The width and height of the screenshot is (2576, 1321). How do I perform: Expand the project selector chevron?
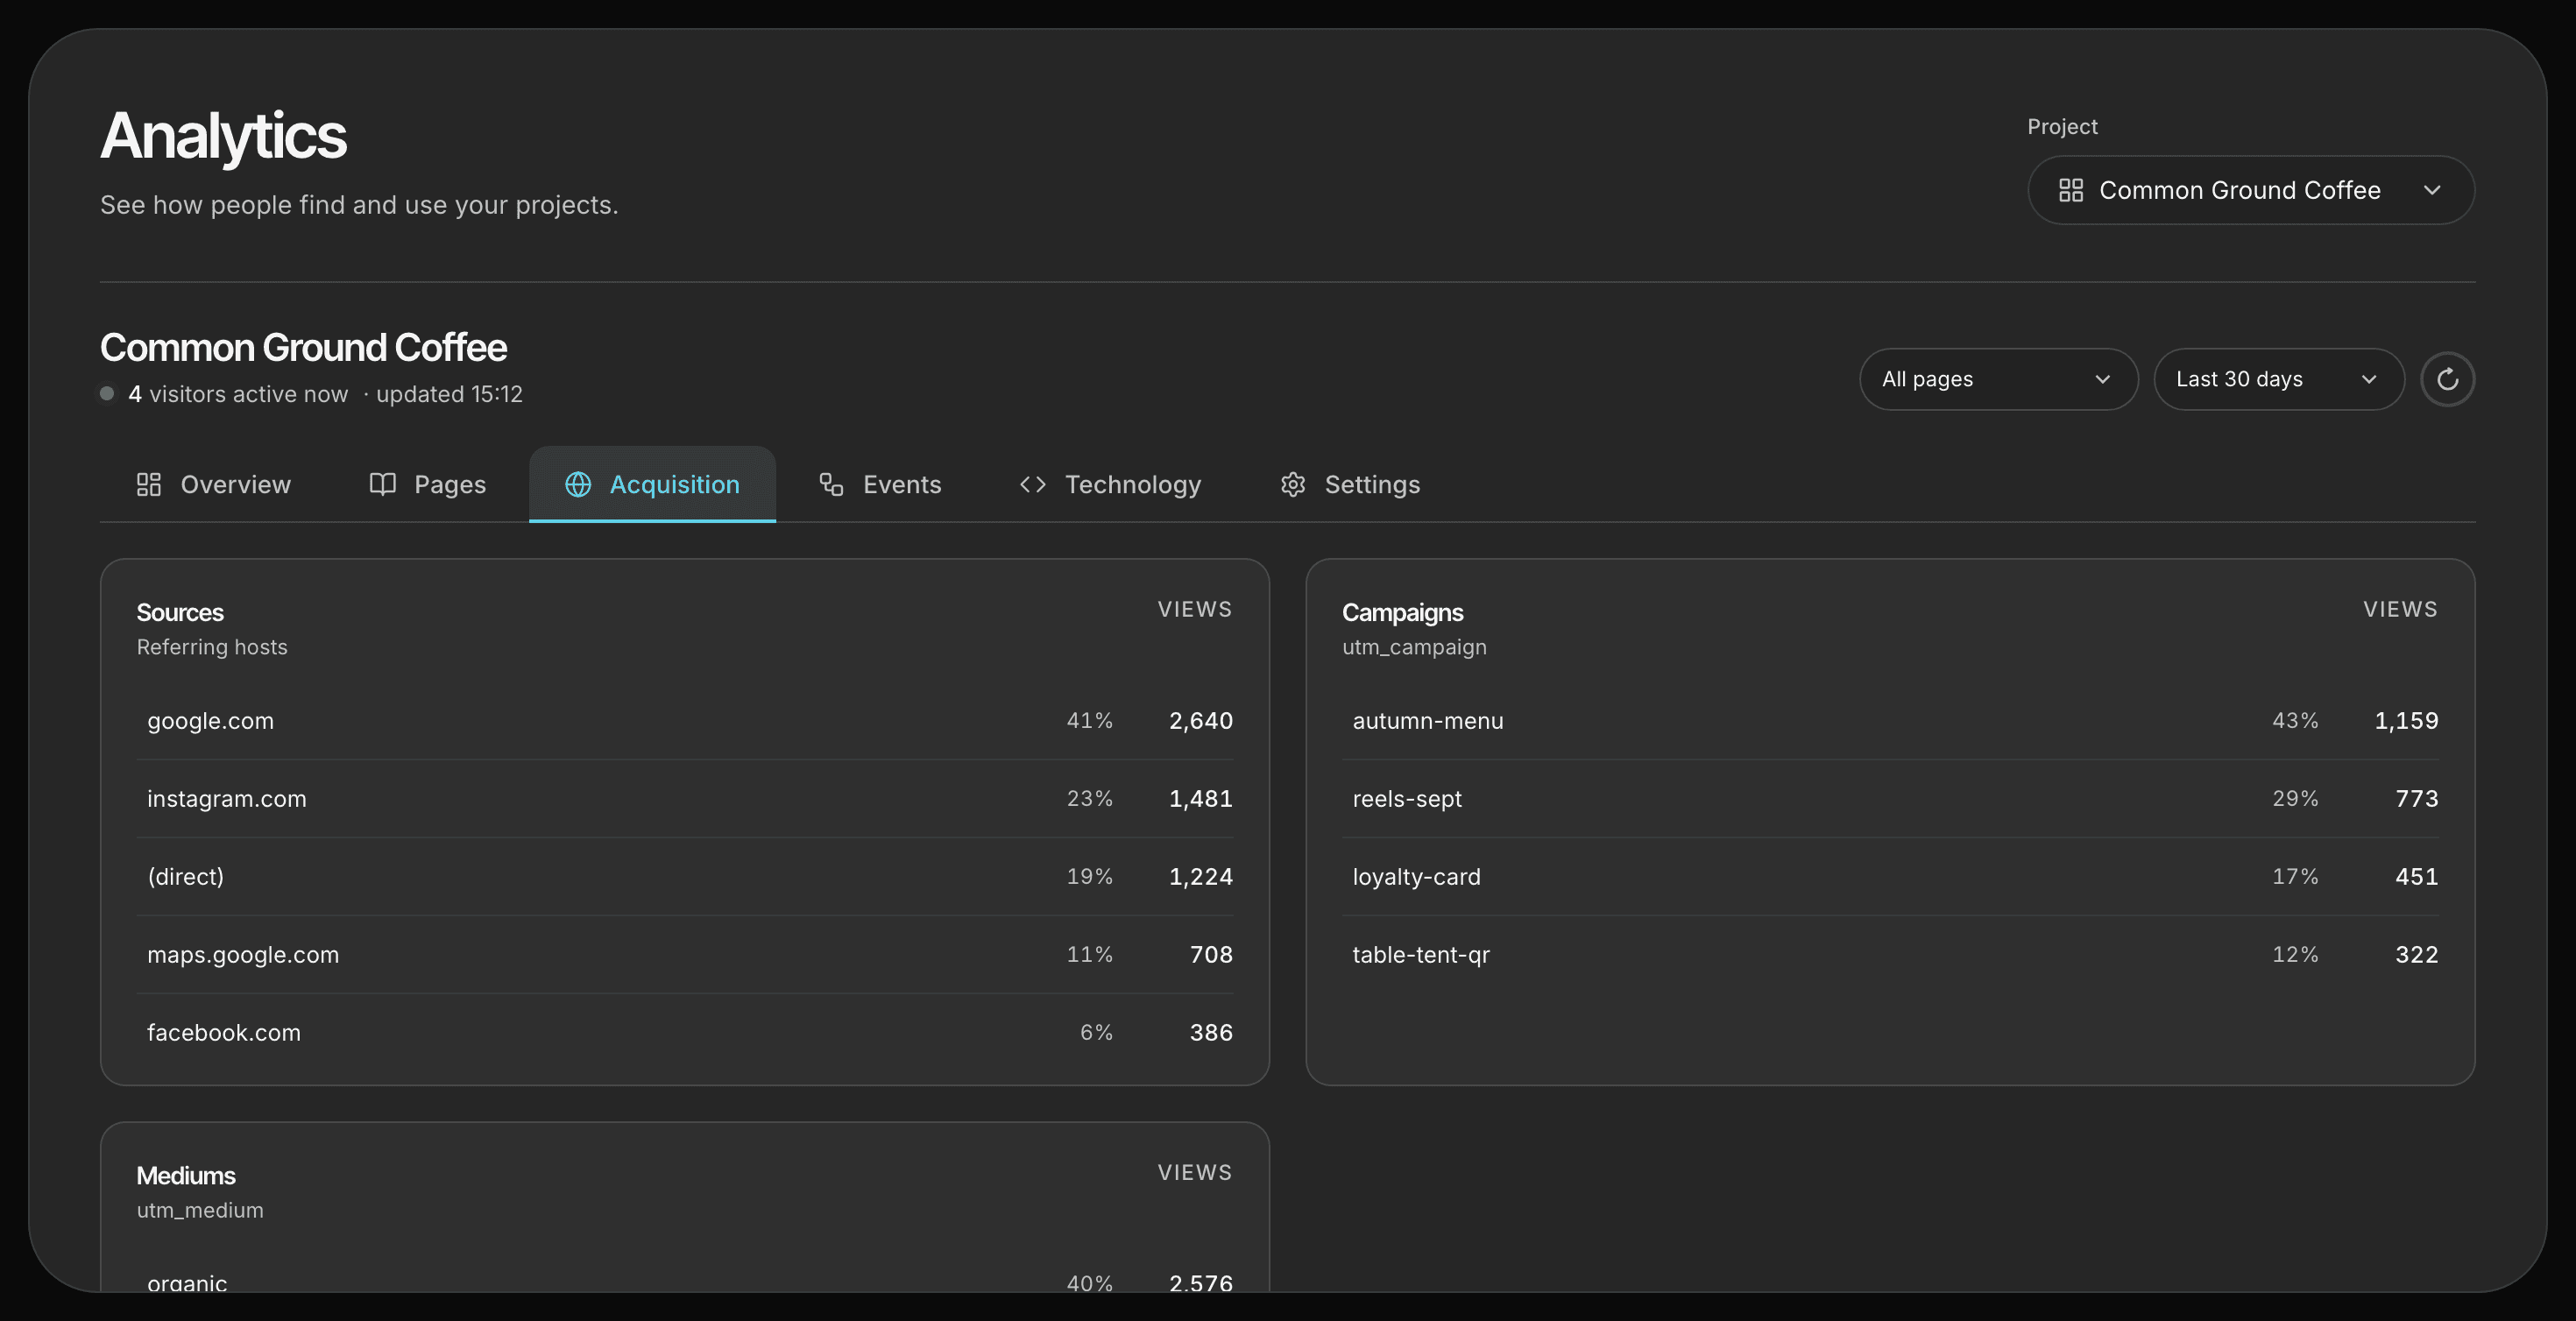pos(2432,190)
